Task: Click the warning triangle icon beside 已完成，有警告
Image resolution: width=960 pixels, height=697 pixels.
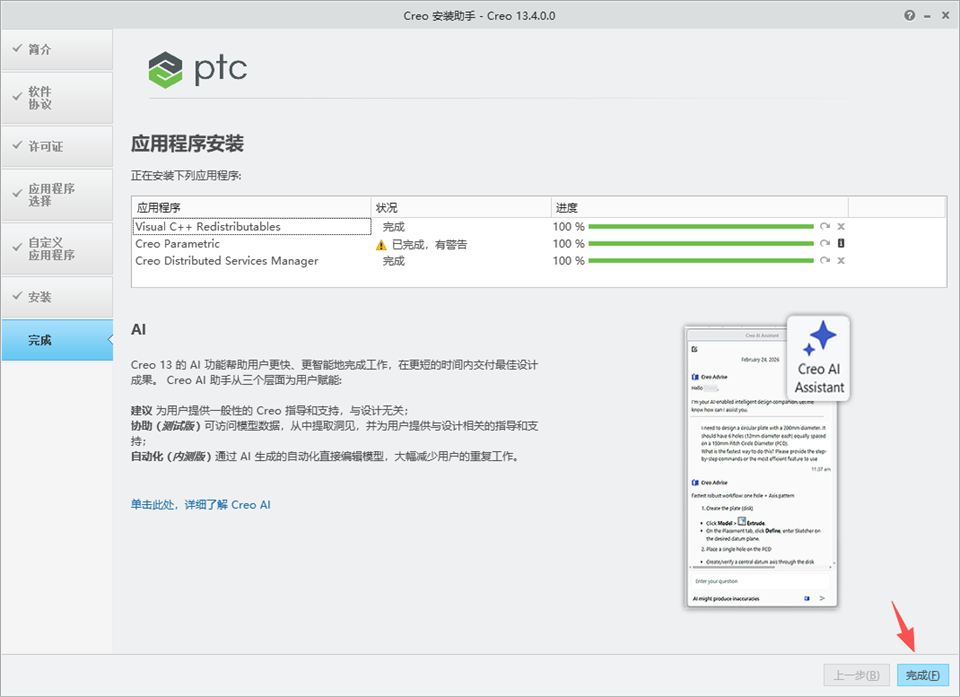Action: point(381,245)
